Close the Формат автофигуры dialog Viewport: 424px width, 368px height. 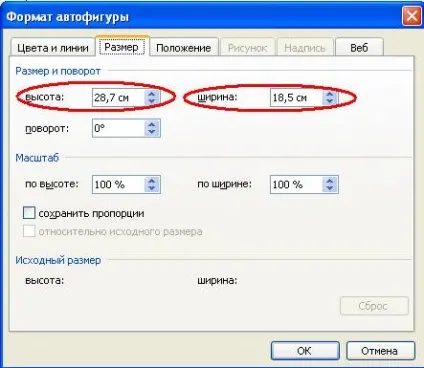pyautogui.click(x=412, y=16)
